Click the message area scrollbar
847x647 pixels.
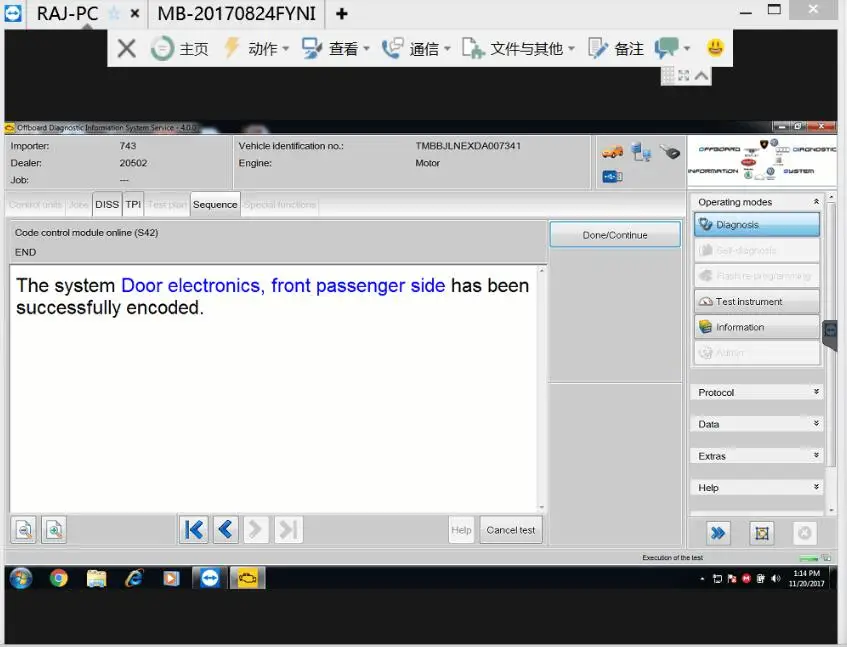click(x=542, y=389)
